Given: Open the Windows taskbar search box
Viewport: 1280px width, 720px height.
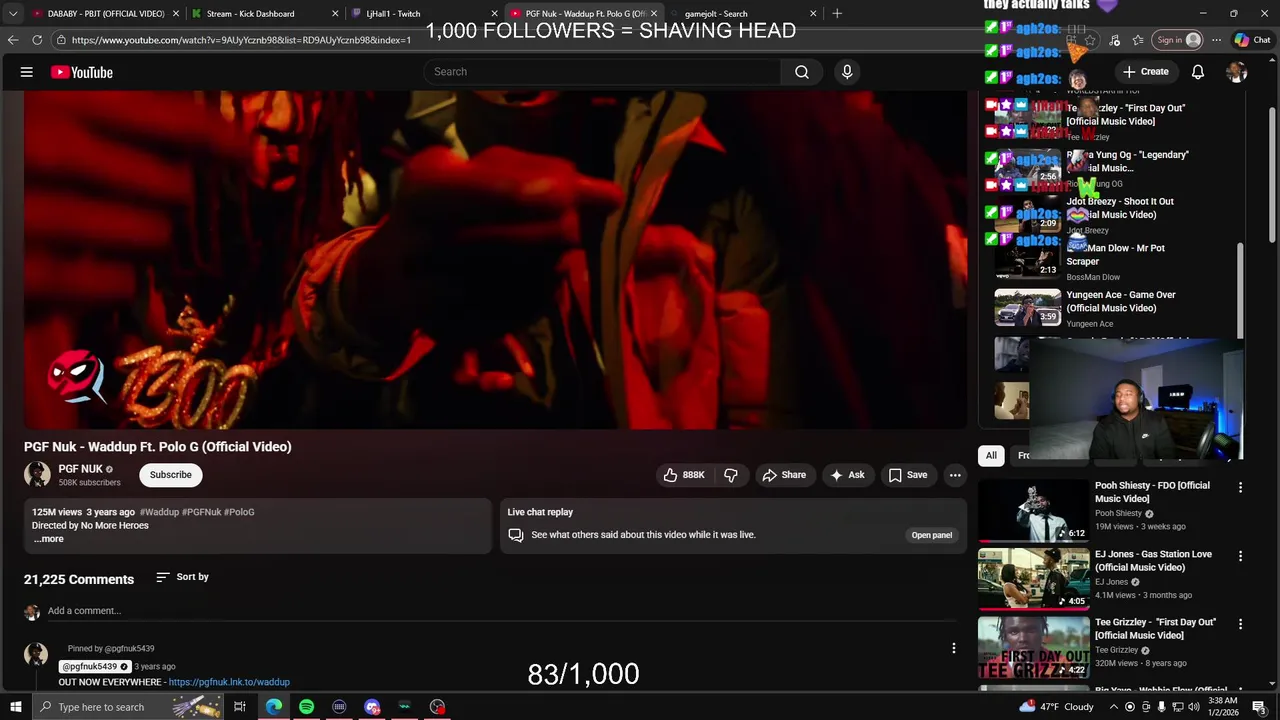Looking at the screenshot, I should point(129,707).
